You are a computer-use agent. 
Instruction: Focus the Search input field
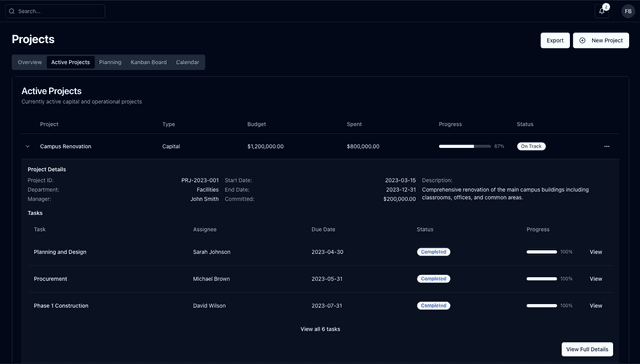tap(55, 11)
